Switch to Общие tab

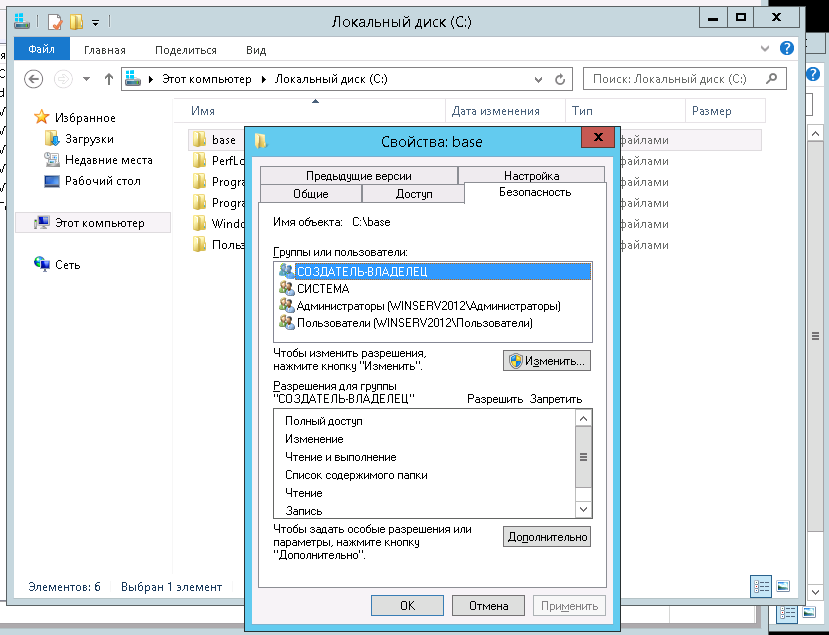pos(310,194)
